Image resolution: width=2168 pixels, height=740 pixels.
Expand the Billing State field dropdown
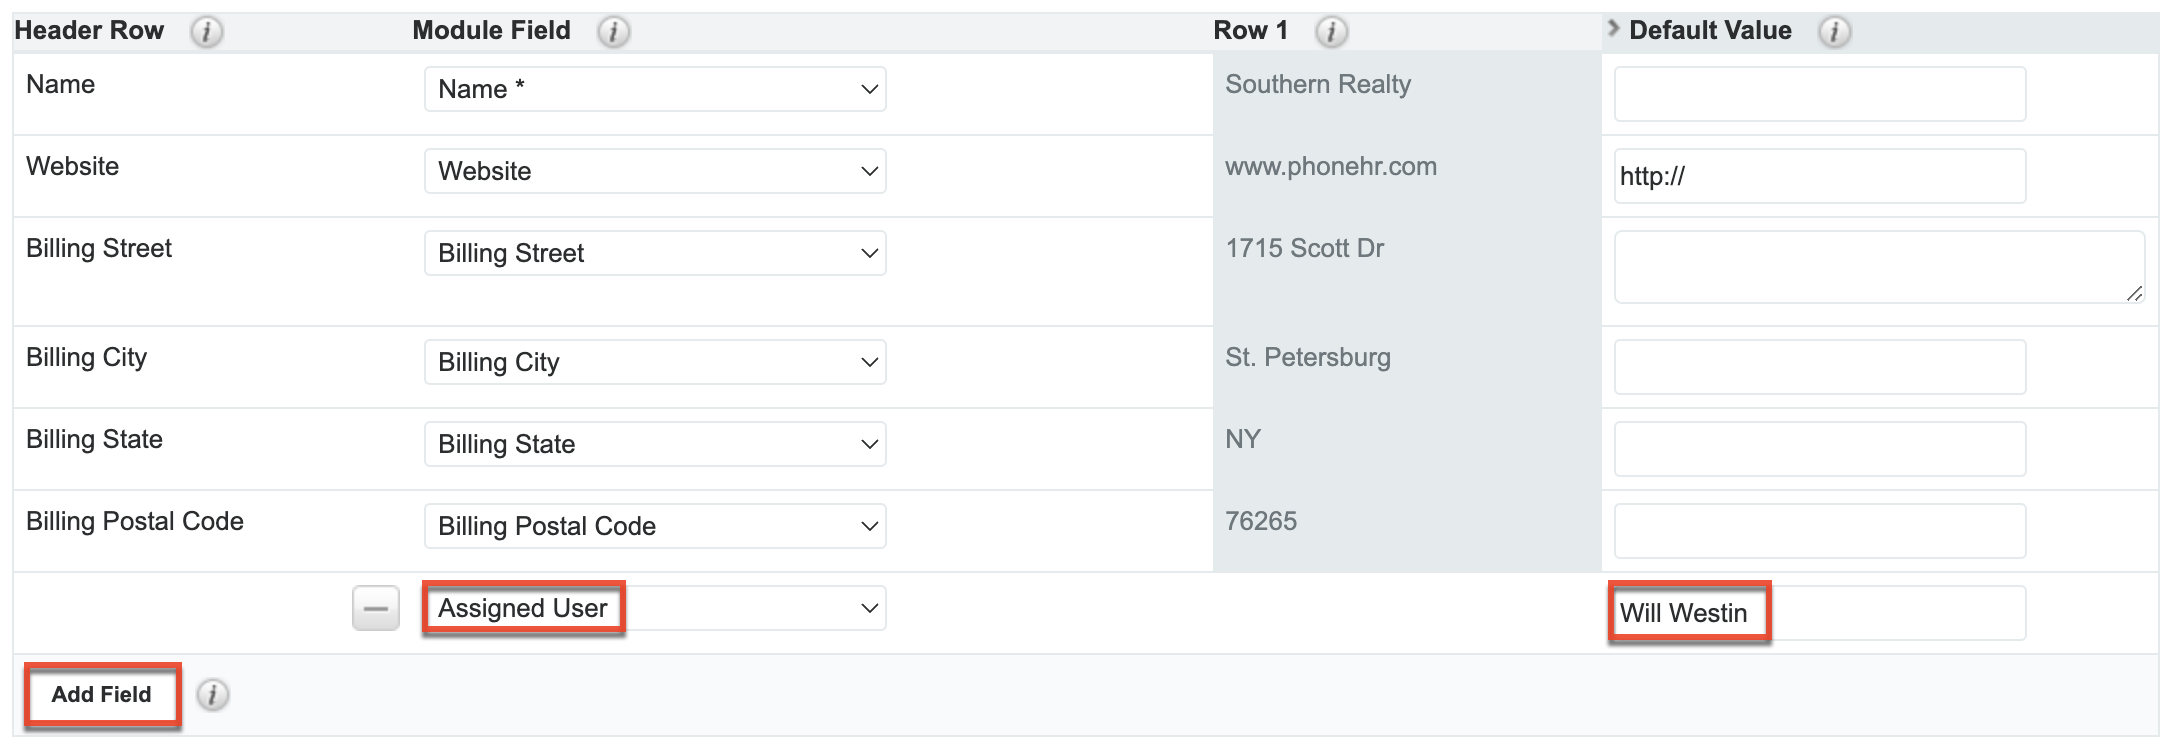click(x=655, y=444)
